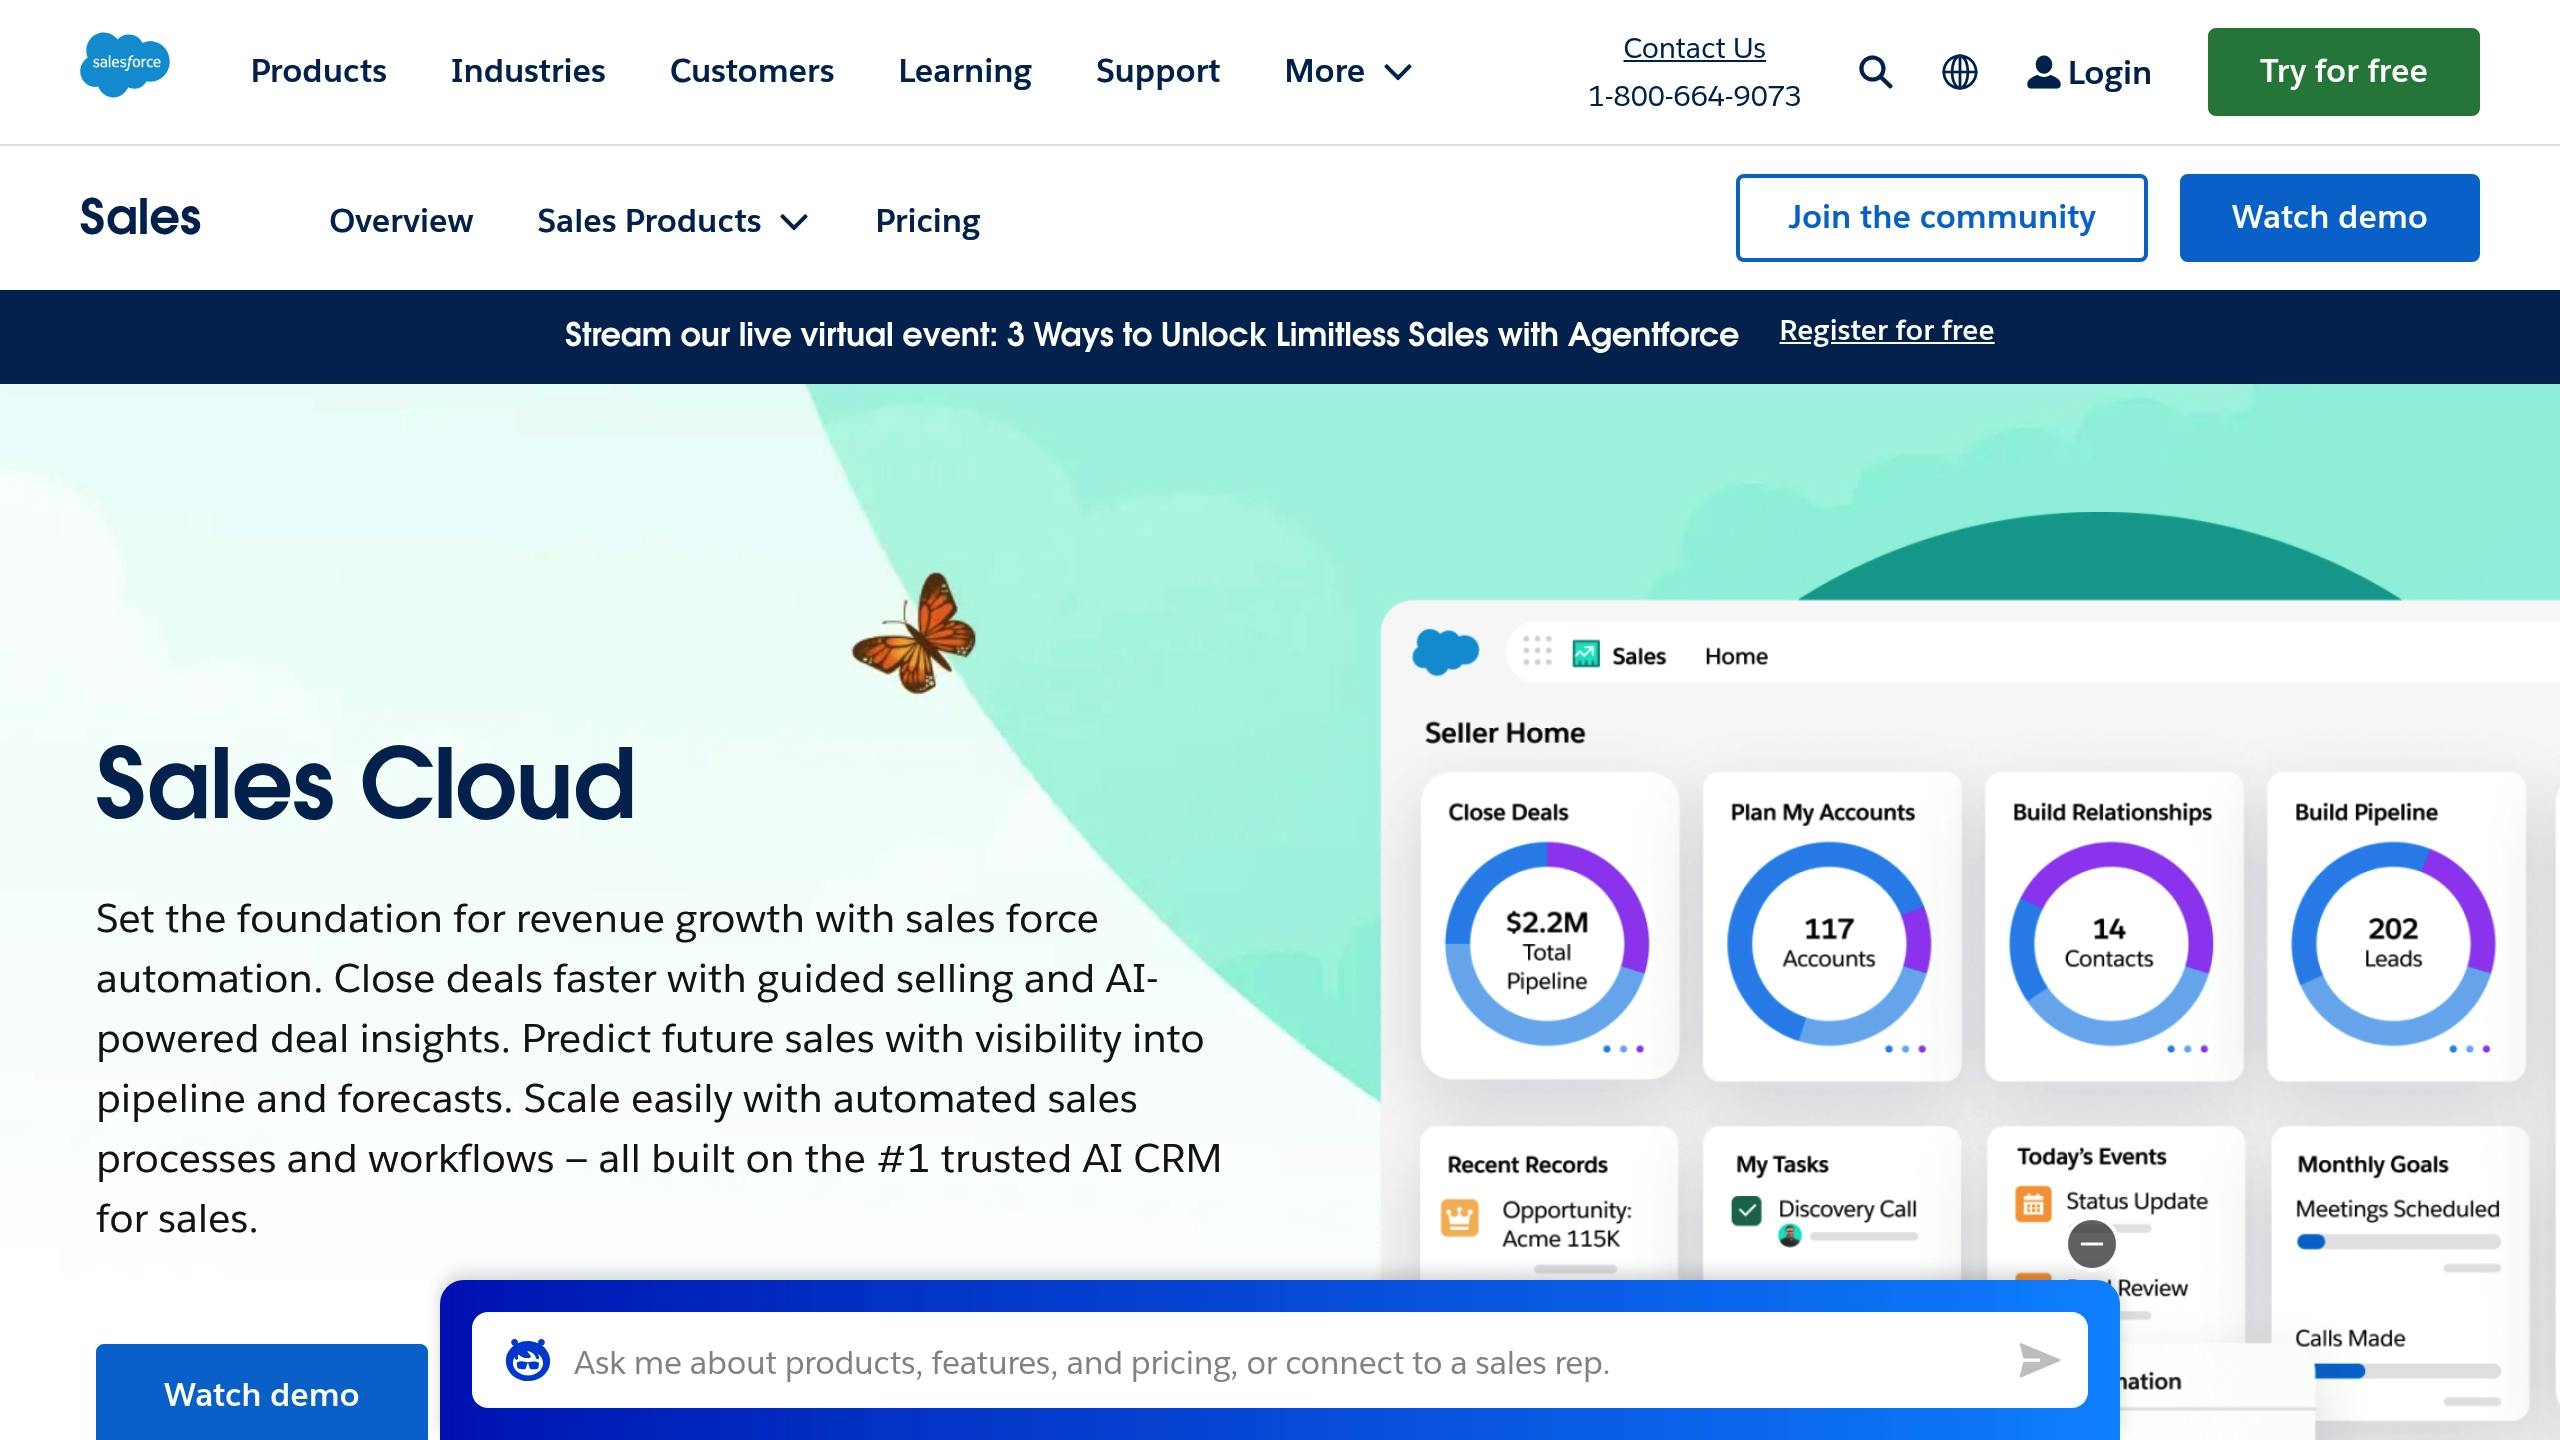Click the three dots on Plan My Accounts card
2560x1440 pixels.
tap(1905, 1049)
